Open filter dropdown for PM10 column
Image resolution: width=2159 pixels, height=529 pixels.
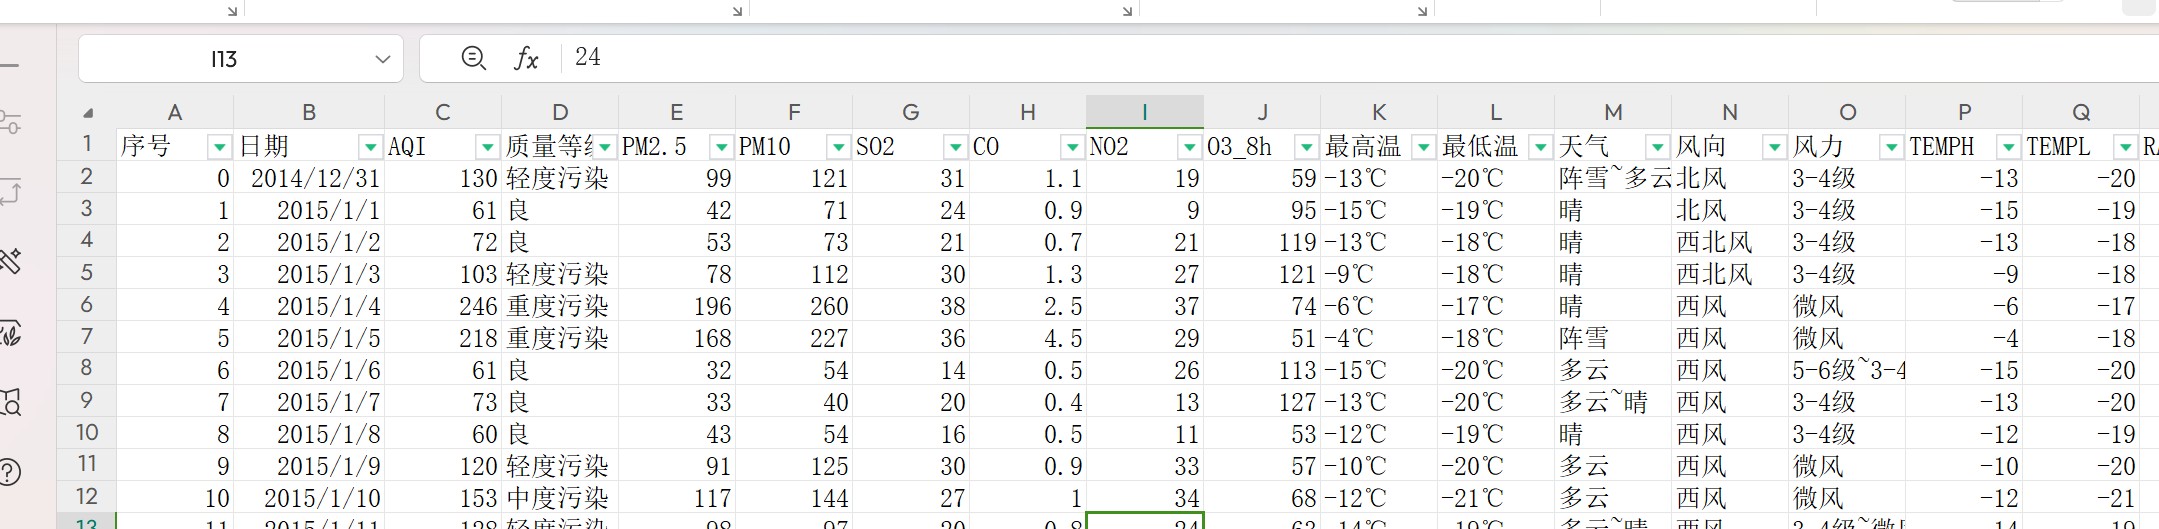pos(838,147)
